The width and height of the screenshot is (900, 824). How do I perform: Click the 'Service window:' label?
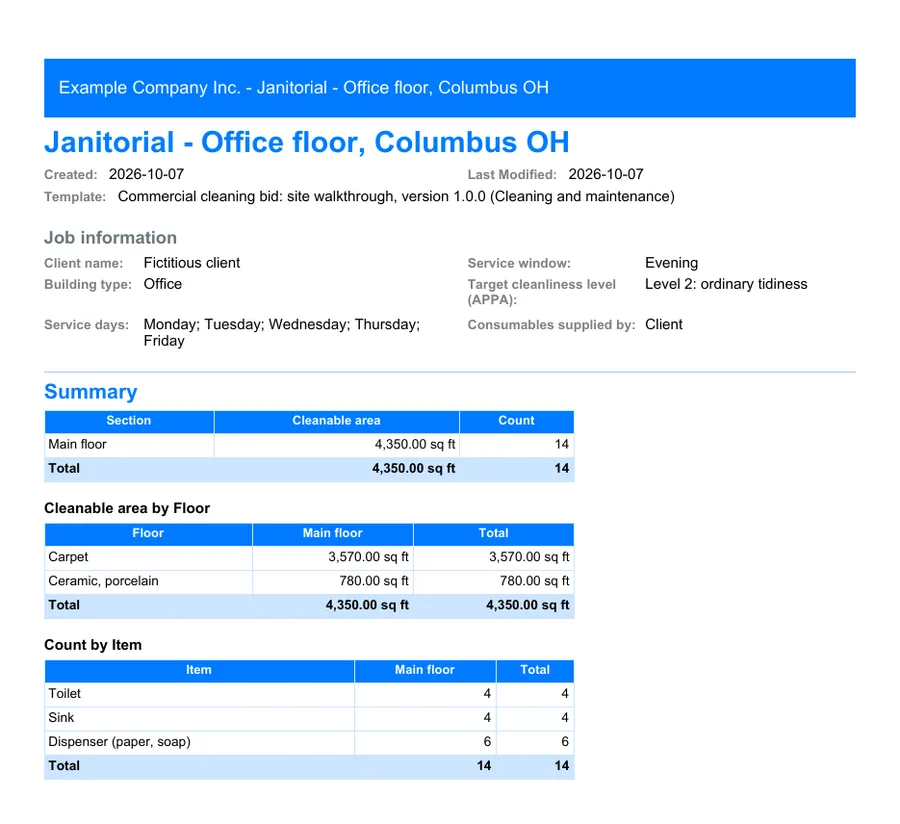point(519,263)
